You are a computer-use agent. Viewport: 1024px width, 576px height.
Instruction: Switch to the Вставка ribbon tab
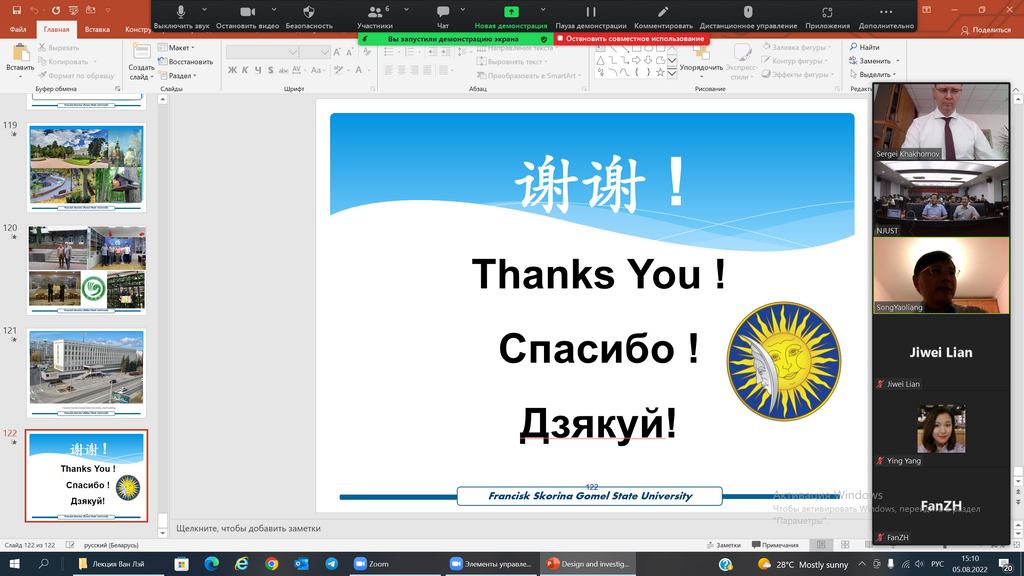tap(97, 29)
